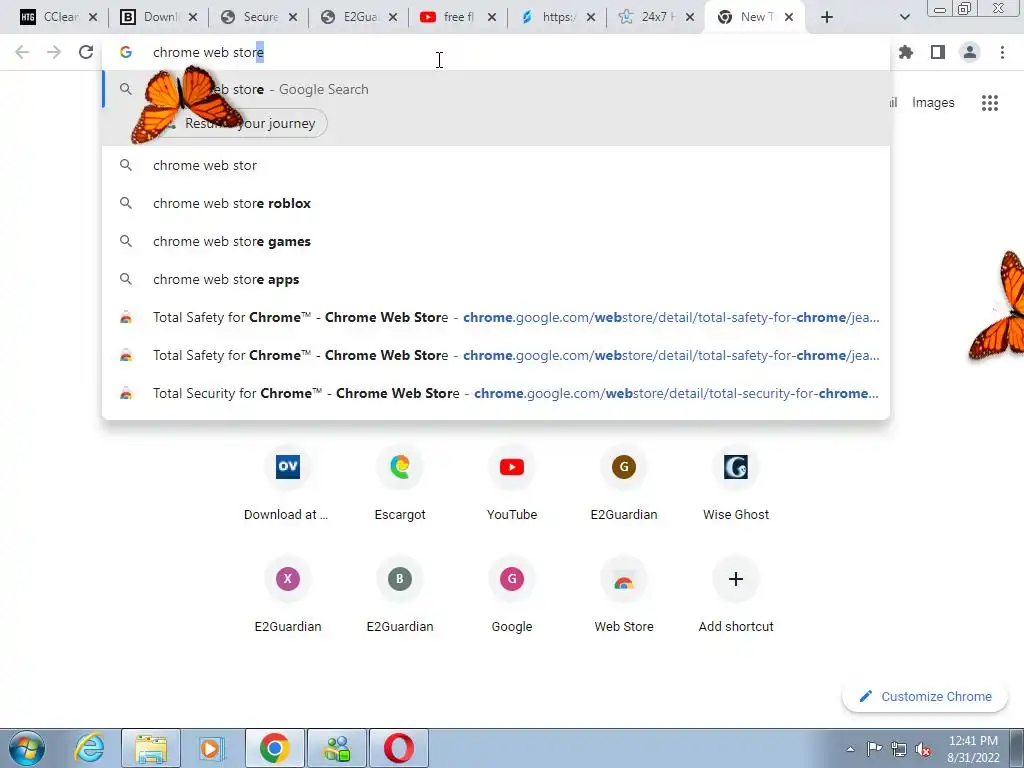Viewport: 1024px width, 768px height.
Task: Open the Action Center flag icon
Action: coord(874,749)
